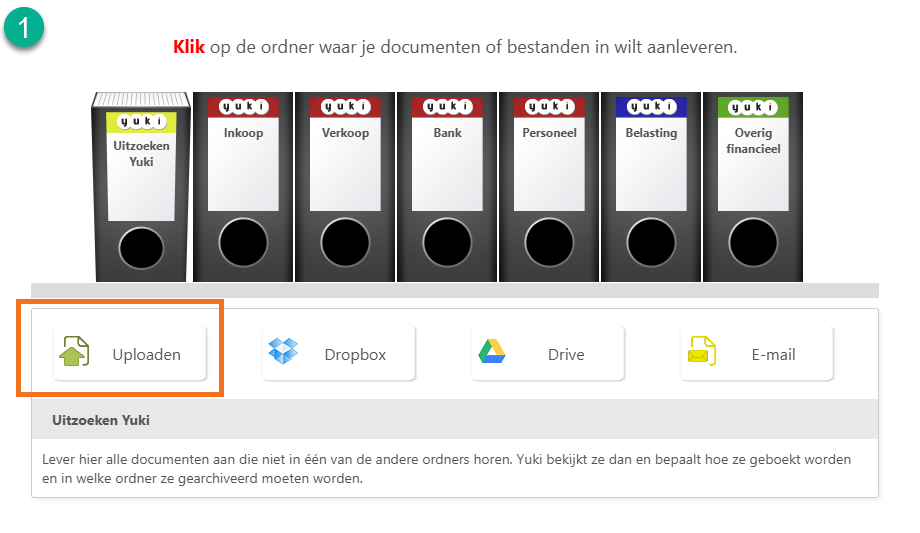Screen dimensions: 920x533
Task: Click the yellow envelope e-mail icon
Action: click(x=702, y=351)
